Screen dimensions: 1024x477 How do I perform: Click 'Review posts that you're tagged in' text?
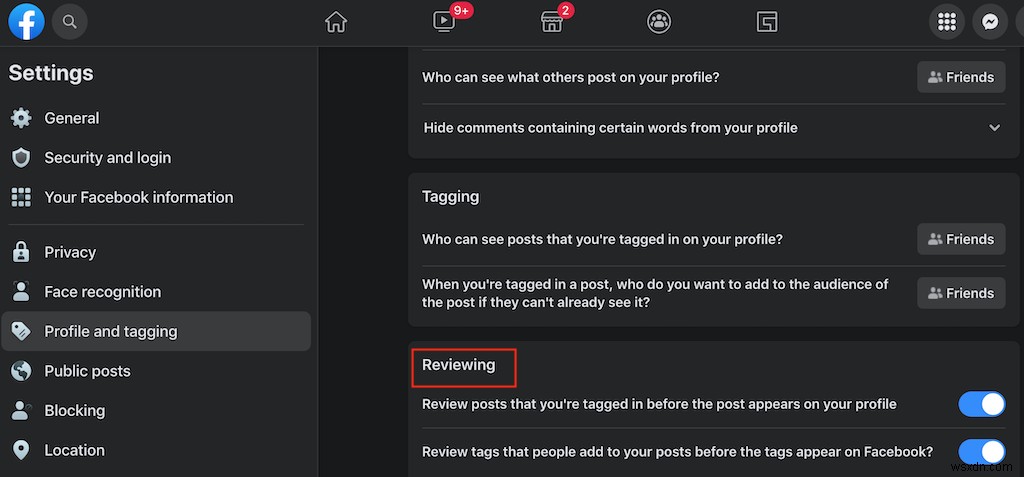coord(659,404)
